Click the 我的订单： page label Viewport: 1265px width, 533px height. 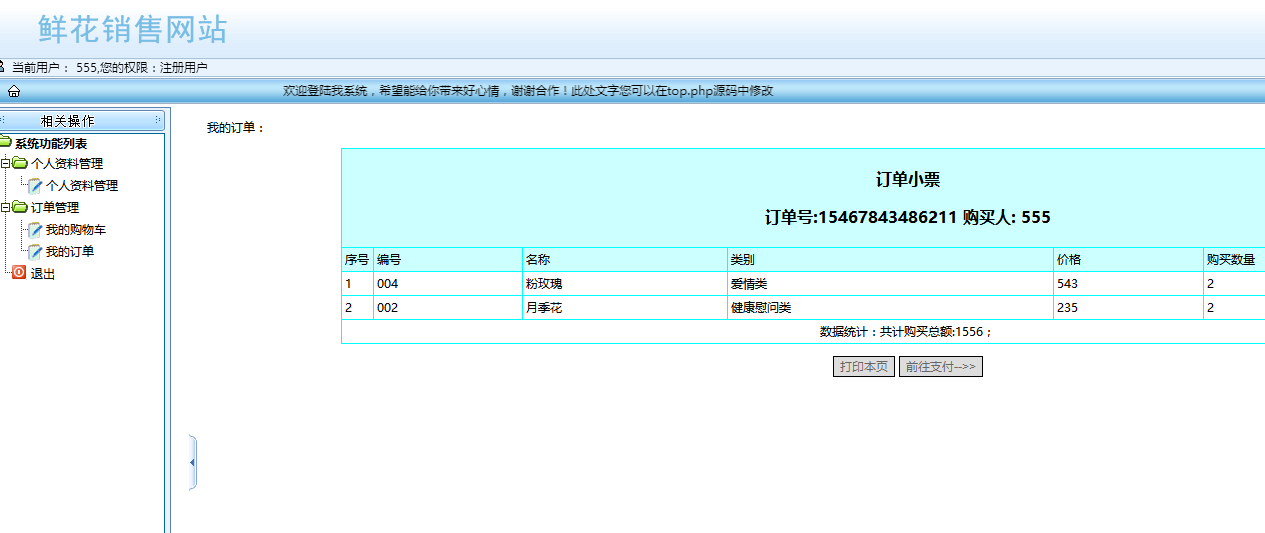(x=236, y=128)
